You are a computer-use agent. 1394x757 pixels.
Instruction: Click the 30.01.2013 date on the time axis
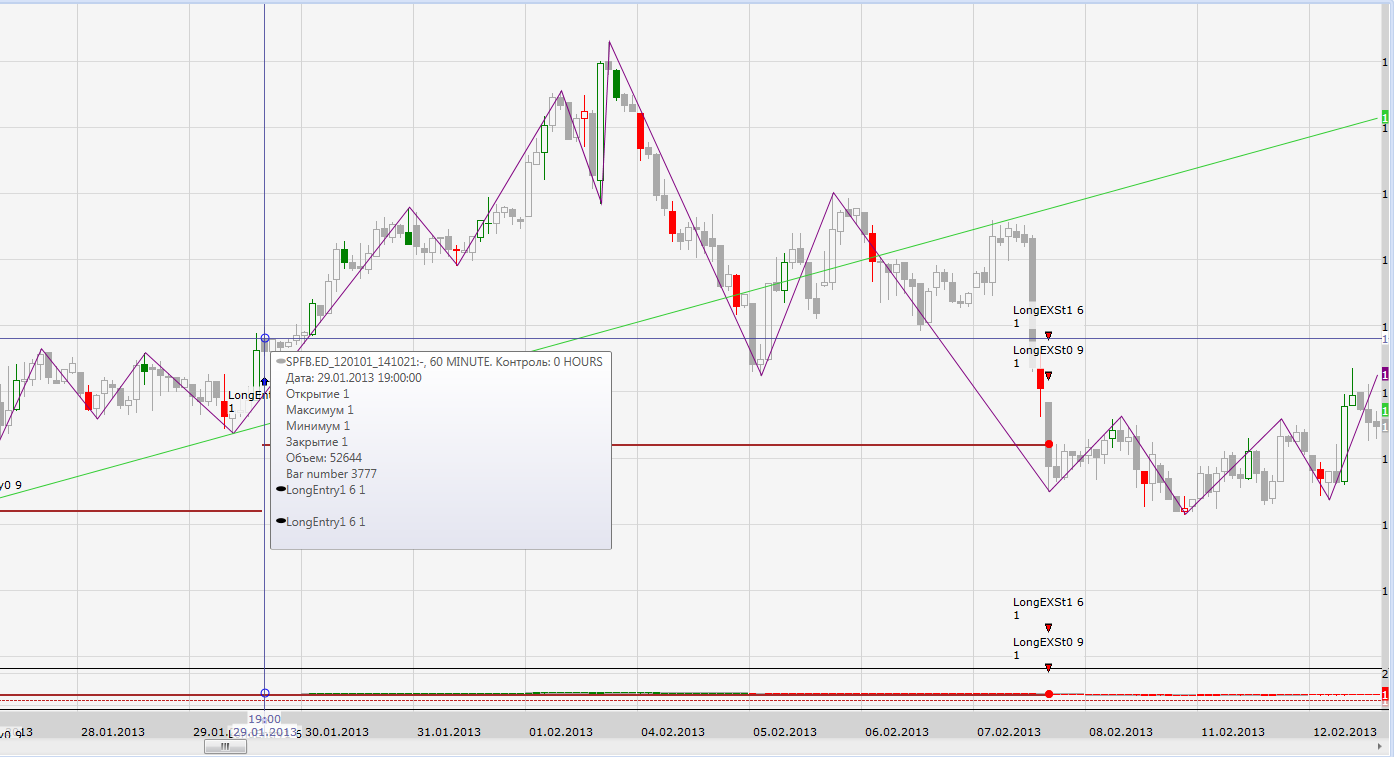tap(336, 732)
